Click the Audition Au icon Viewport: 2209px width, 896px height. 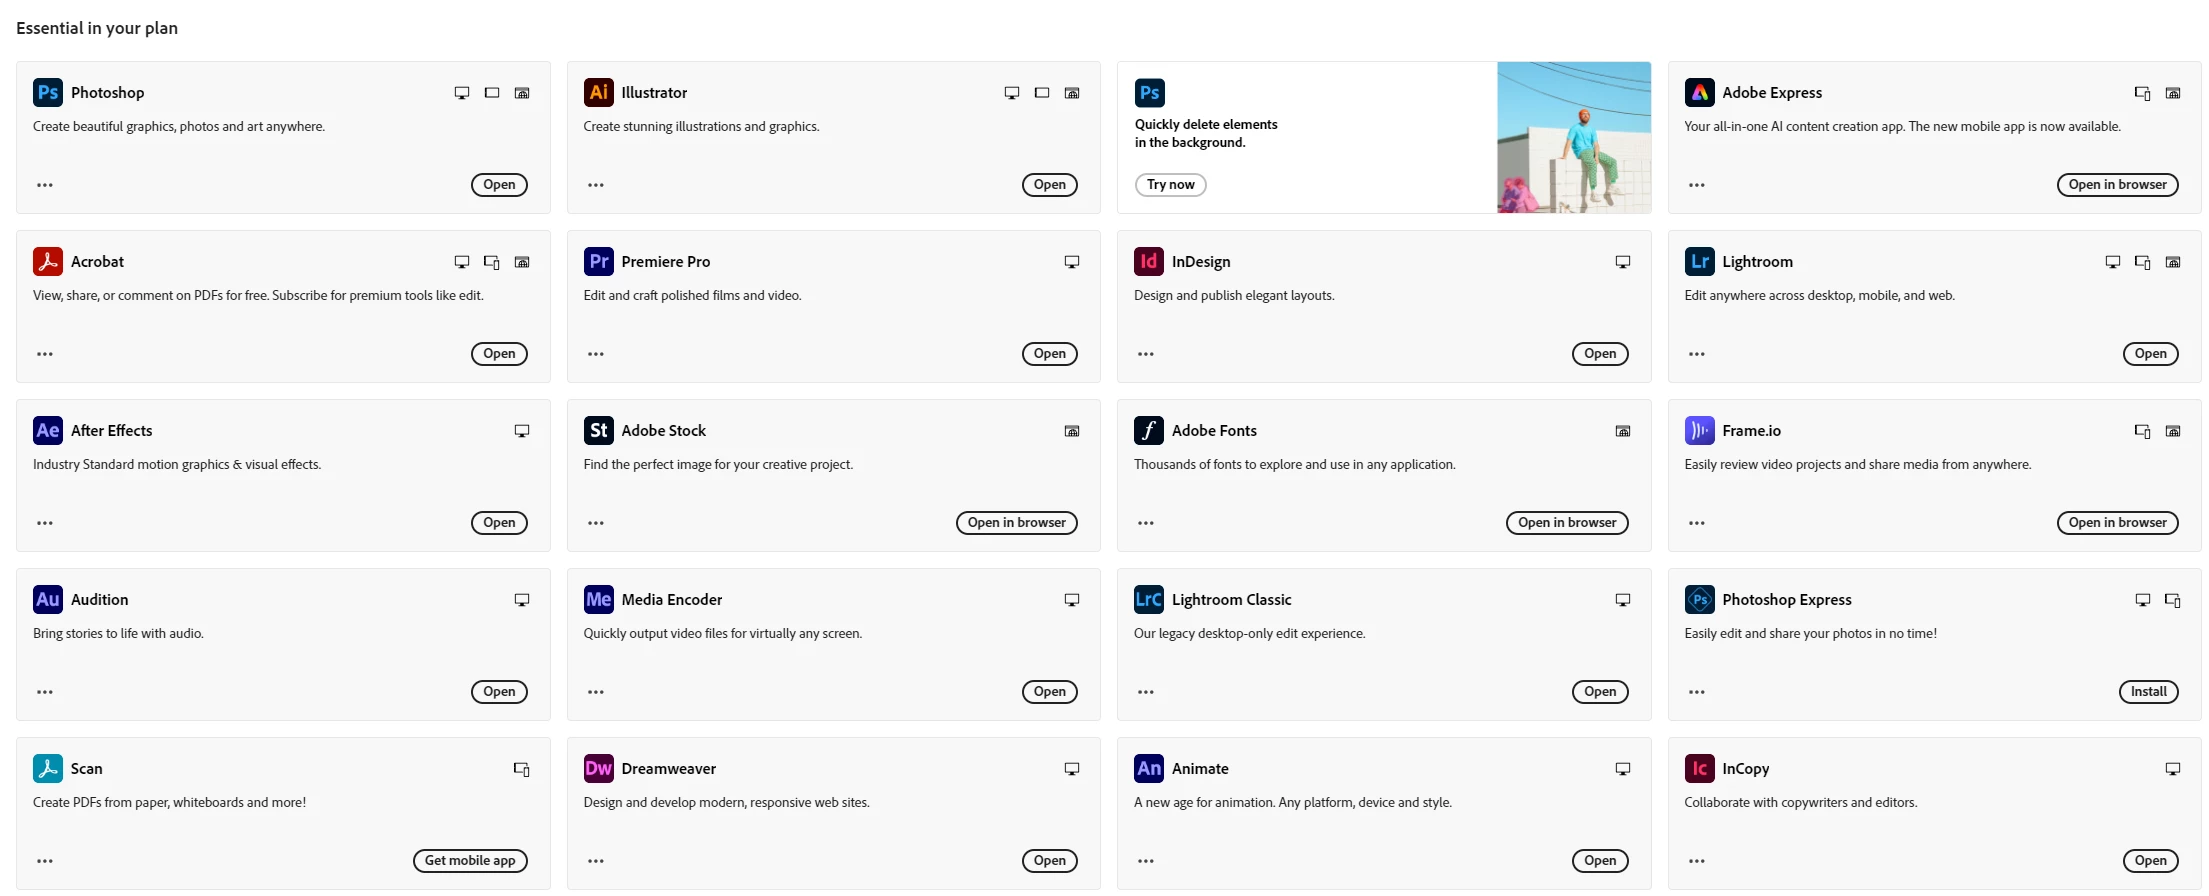(47, 599)
